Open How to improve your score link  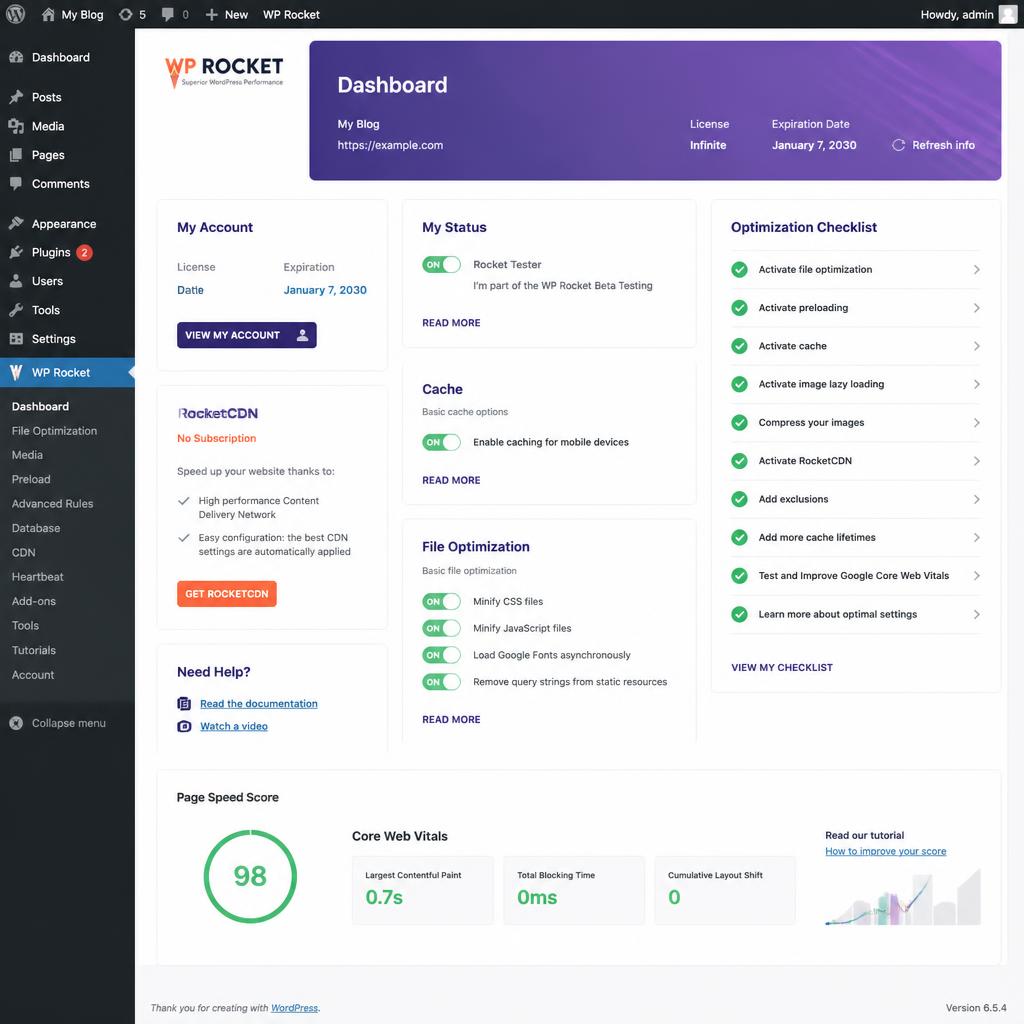(886, 851)
